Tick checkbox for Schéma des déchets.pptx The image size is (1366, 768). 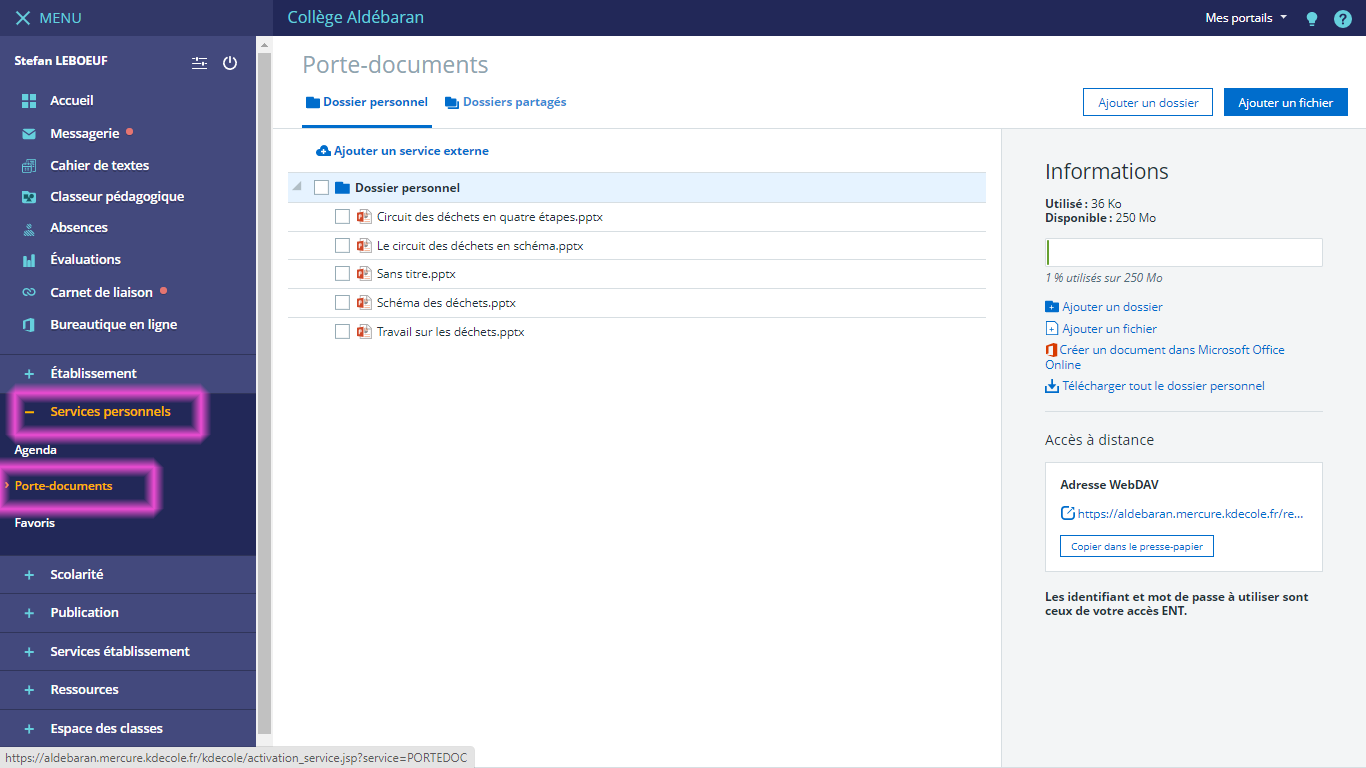tap(342, 302)
